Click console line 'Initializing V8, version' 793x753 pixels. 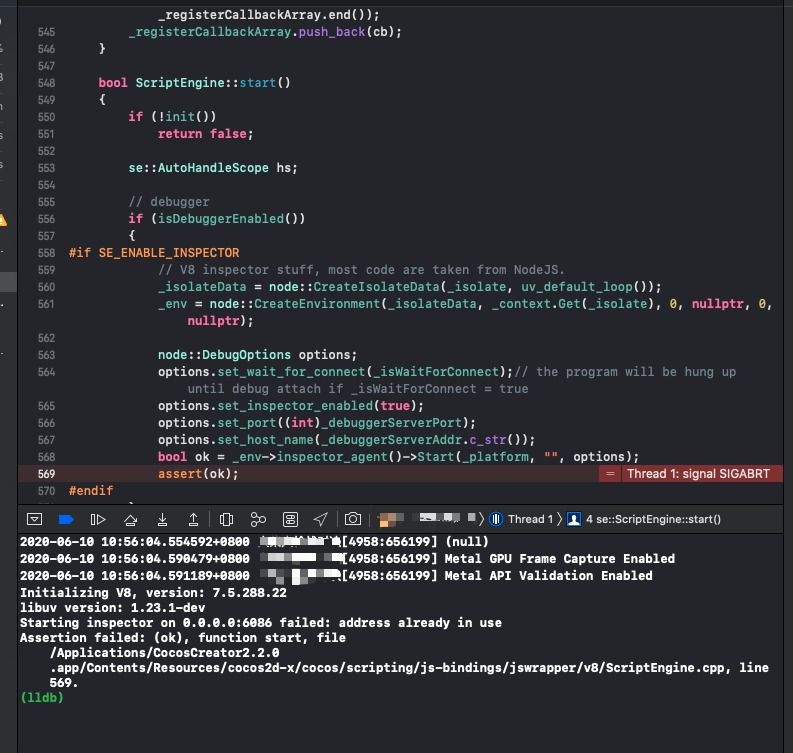coord(153,593)
